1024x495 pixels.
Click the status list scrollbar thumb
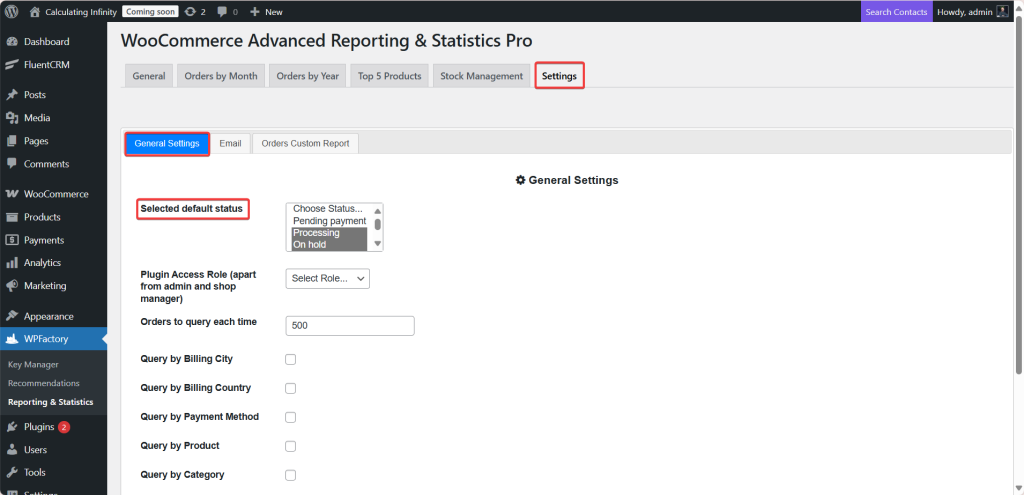click(x=377, y=224)
